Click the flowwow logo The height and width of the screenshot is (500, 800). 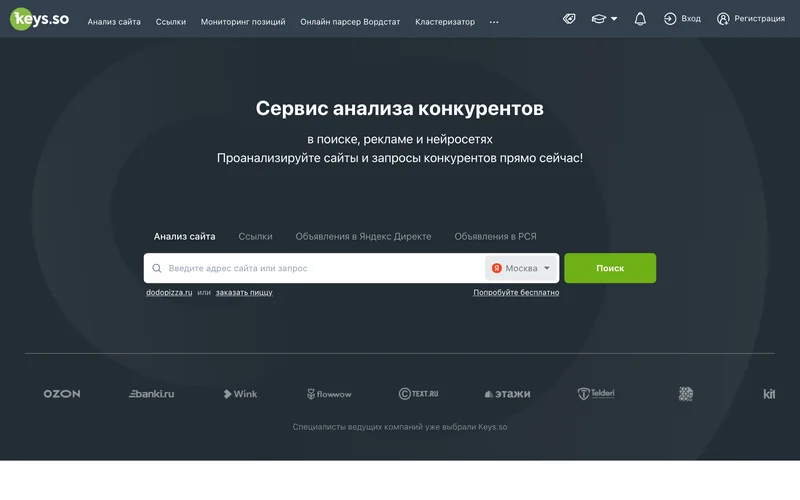click(329, 394)
